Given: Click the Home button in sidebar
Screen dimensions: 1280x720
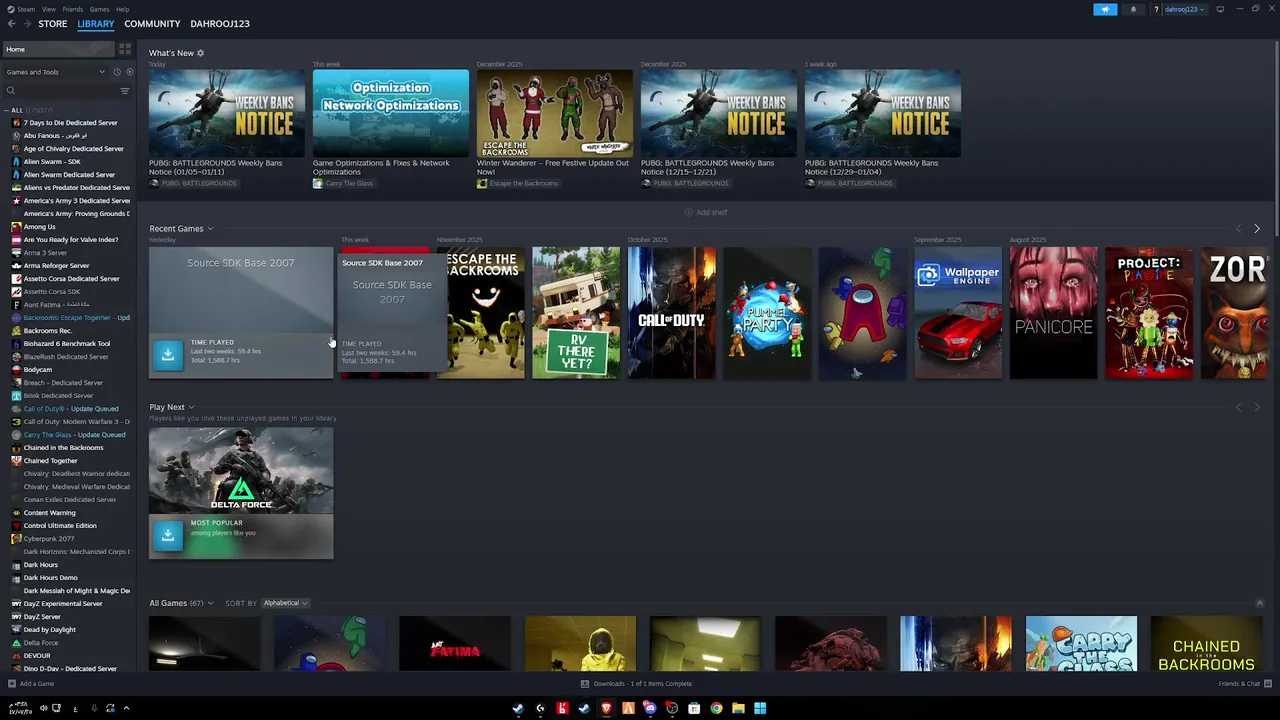Looking at the screenshot, I should (x=57, y=49).
